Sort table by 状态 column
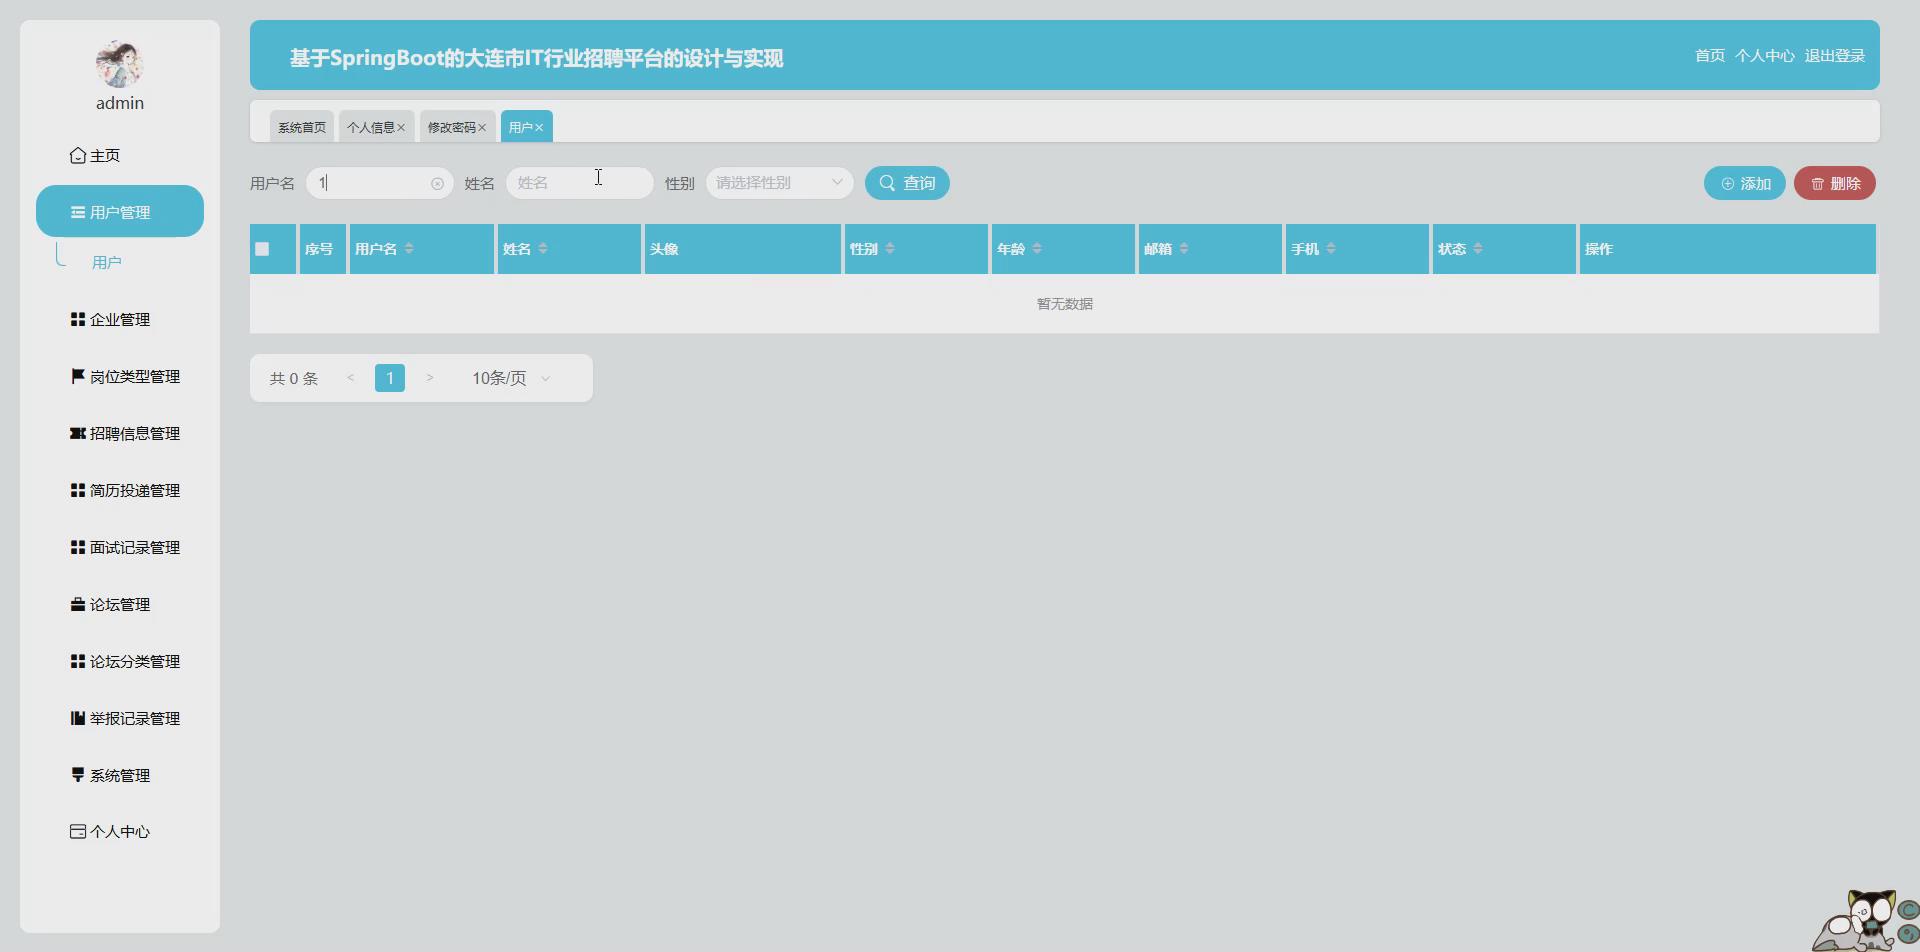 [x=1478, y=249]
